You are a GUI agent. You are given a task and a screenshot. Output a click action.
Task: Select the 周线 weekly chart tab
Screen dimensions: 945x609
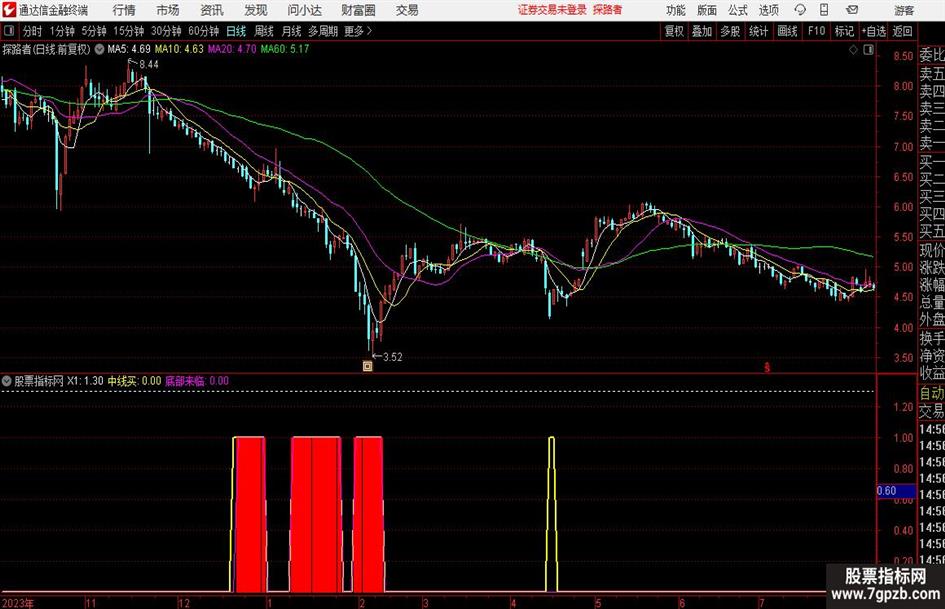[x=264, y=31]
